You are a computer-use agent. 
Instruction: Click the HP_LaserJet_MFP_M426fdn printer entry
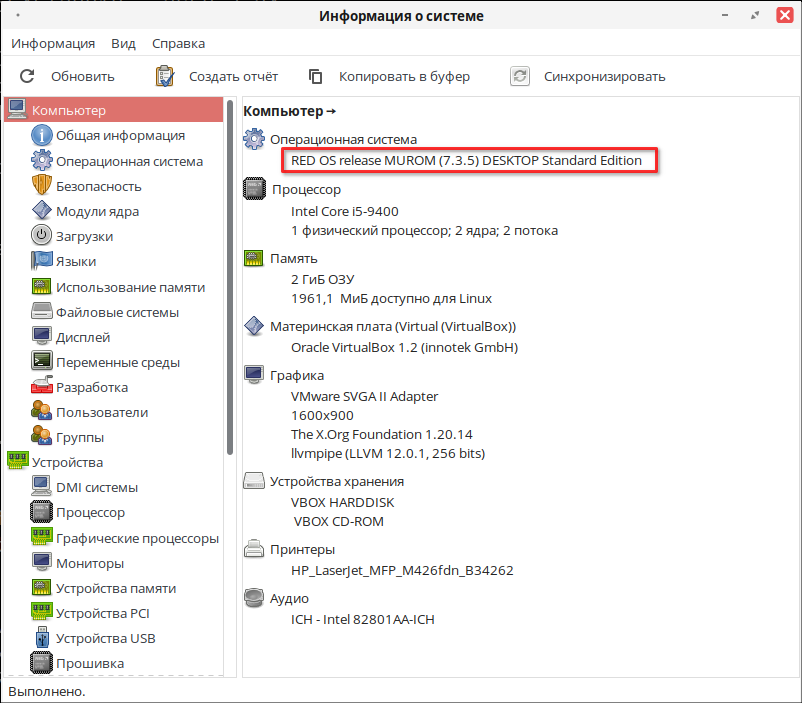click(403, 570)
